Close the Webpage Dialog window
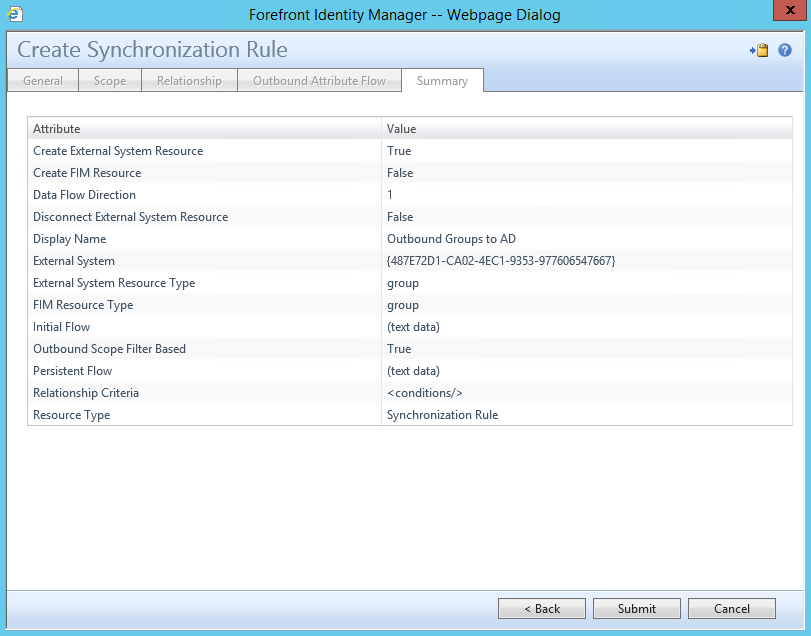The width and height of the screenshot is (811, 636). point(790,10)
